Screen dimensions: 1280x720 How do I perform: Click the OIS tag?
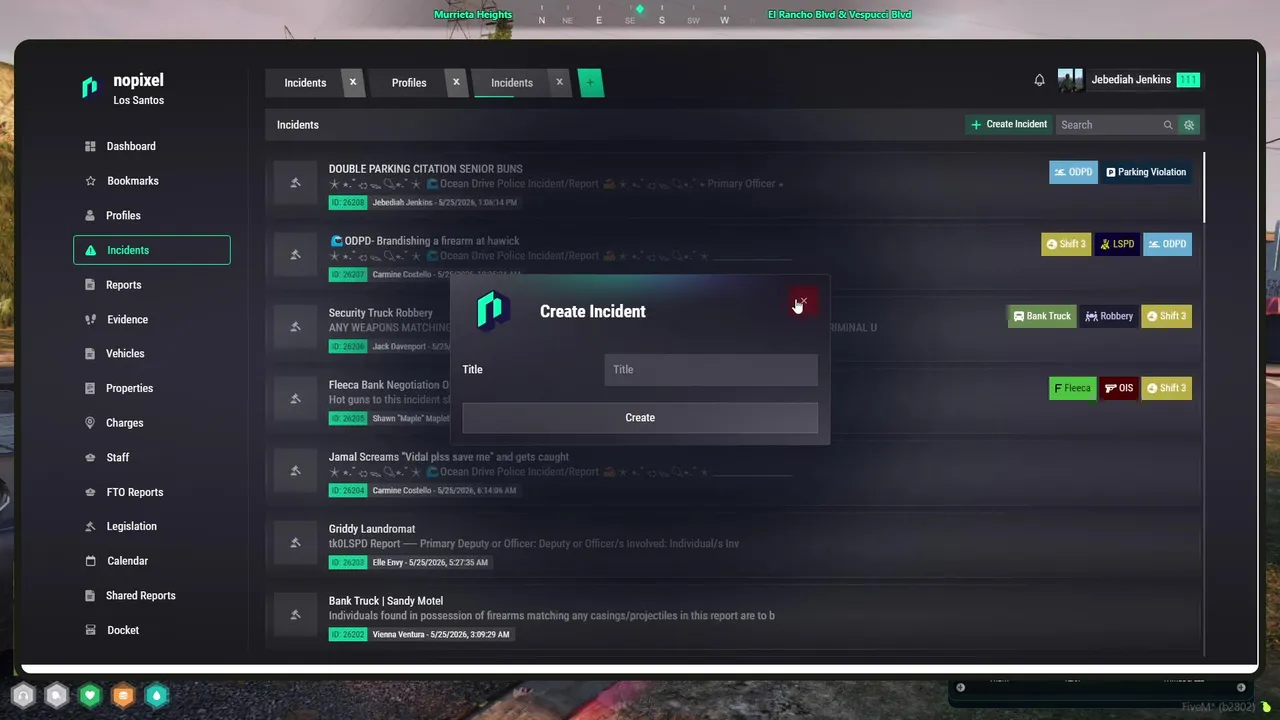[1119, 388]
